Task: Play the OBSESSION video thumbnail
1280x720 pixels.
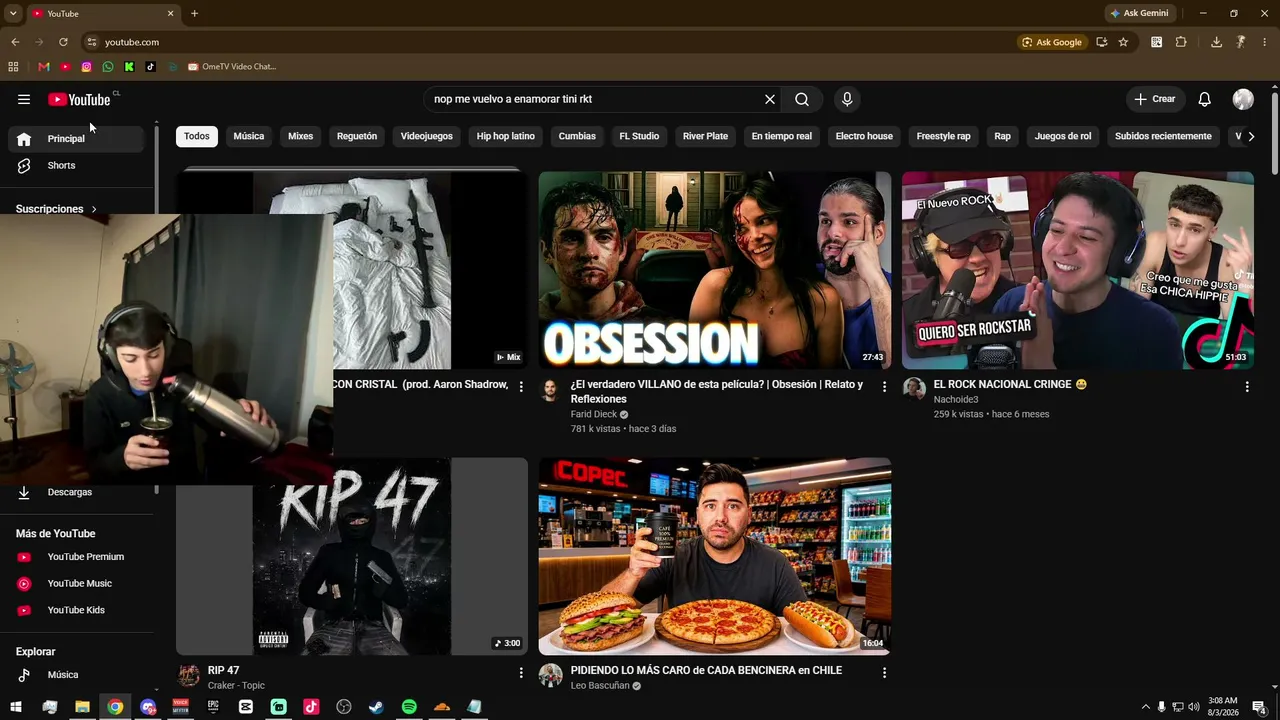Action: coord(715,270)
